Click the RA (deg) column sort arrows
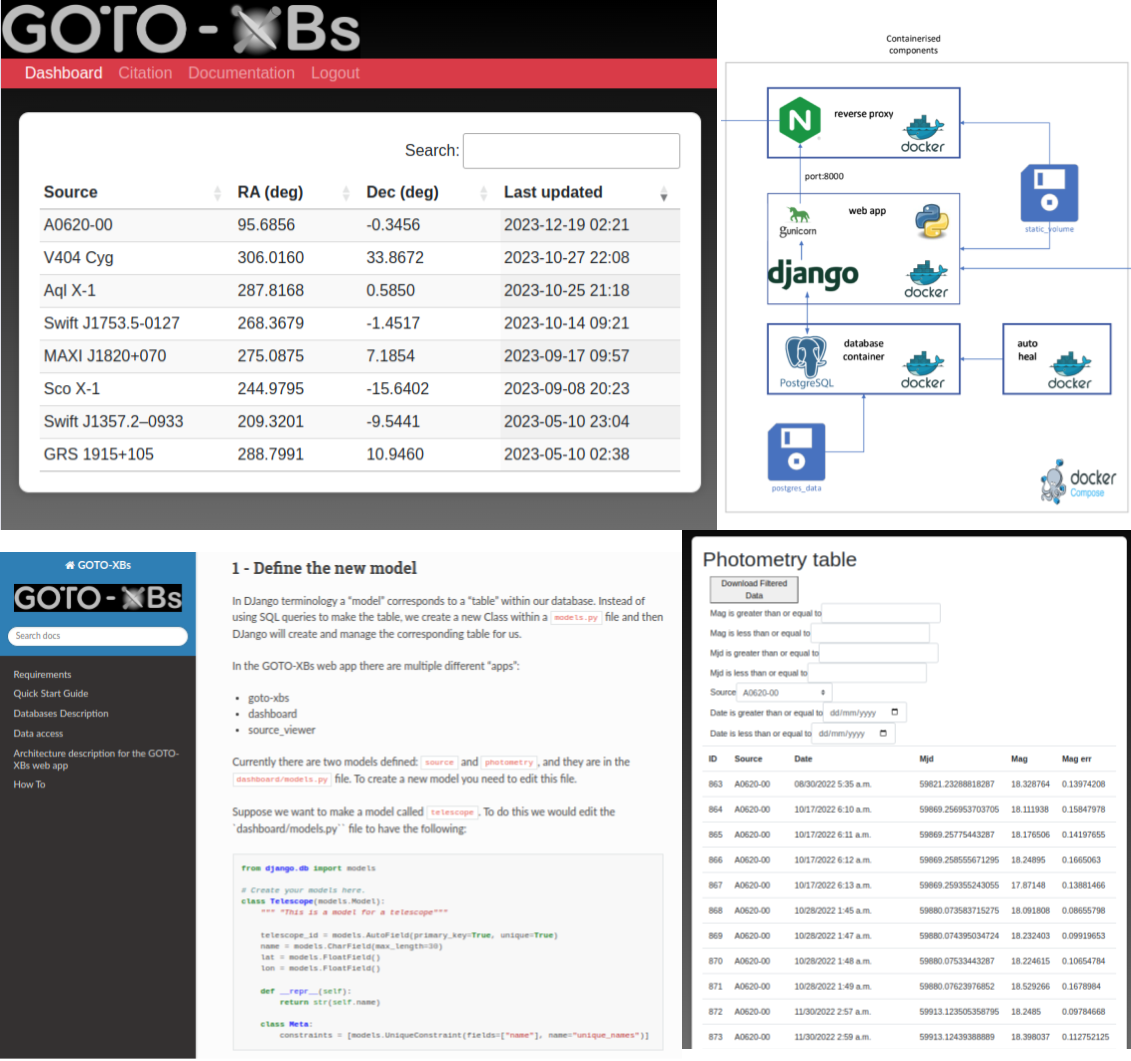 click(346, 193)
